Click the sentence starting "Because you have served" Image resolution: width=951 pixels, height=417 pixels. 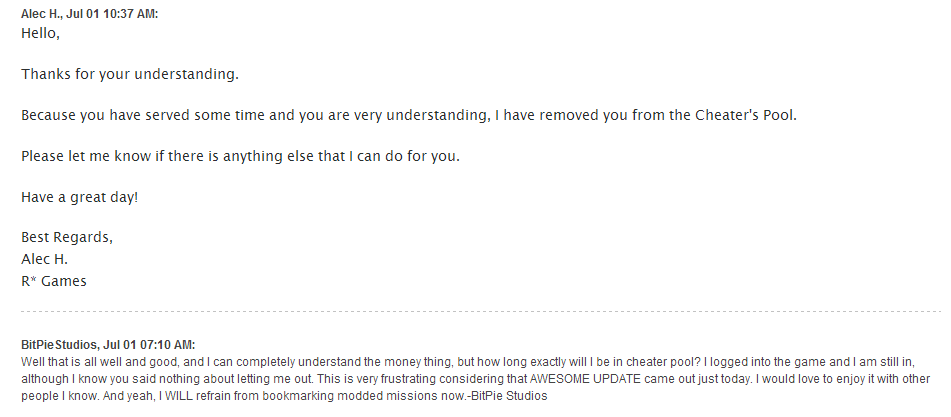point(300,115)
